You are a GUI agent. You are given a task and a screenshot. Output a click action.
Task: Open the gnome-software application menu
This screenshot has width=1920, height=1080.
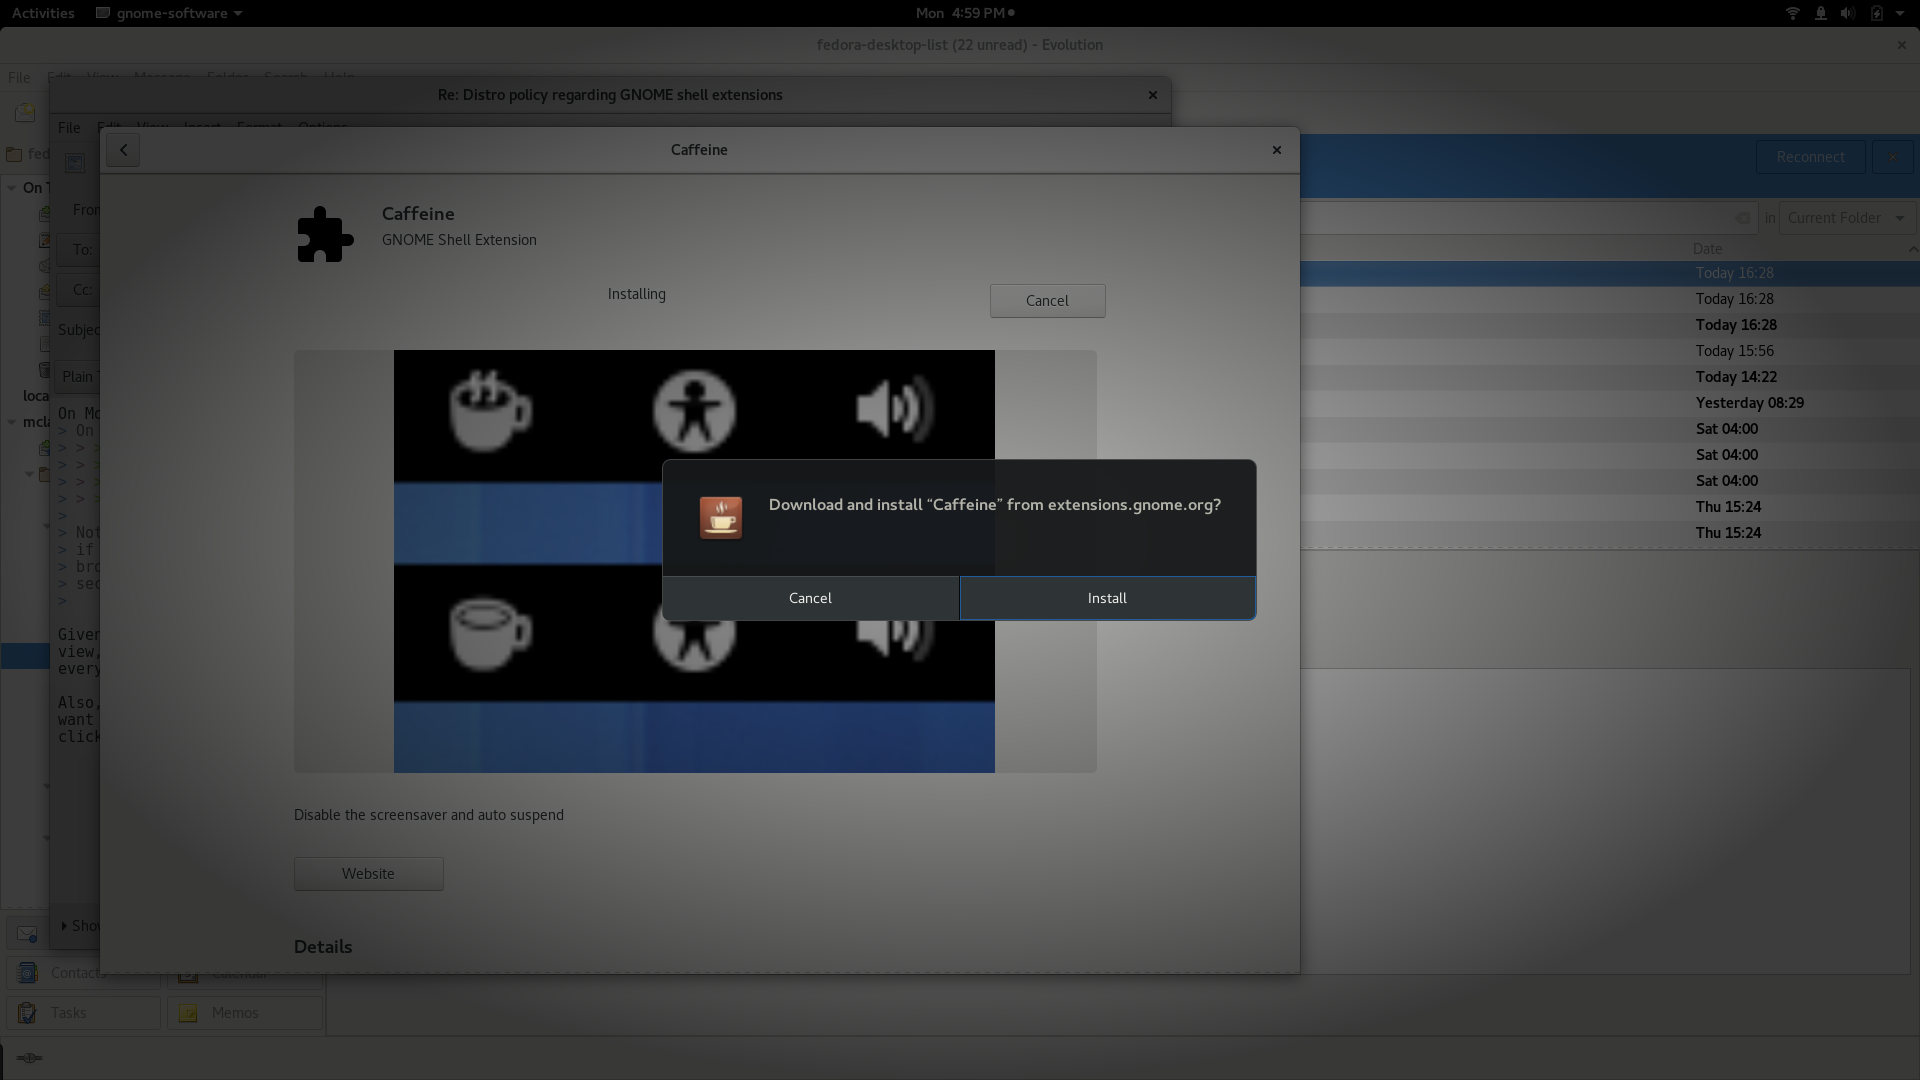coord(169,13)
